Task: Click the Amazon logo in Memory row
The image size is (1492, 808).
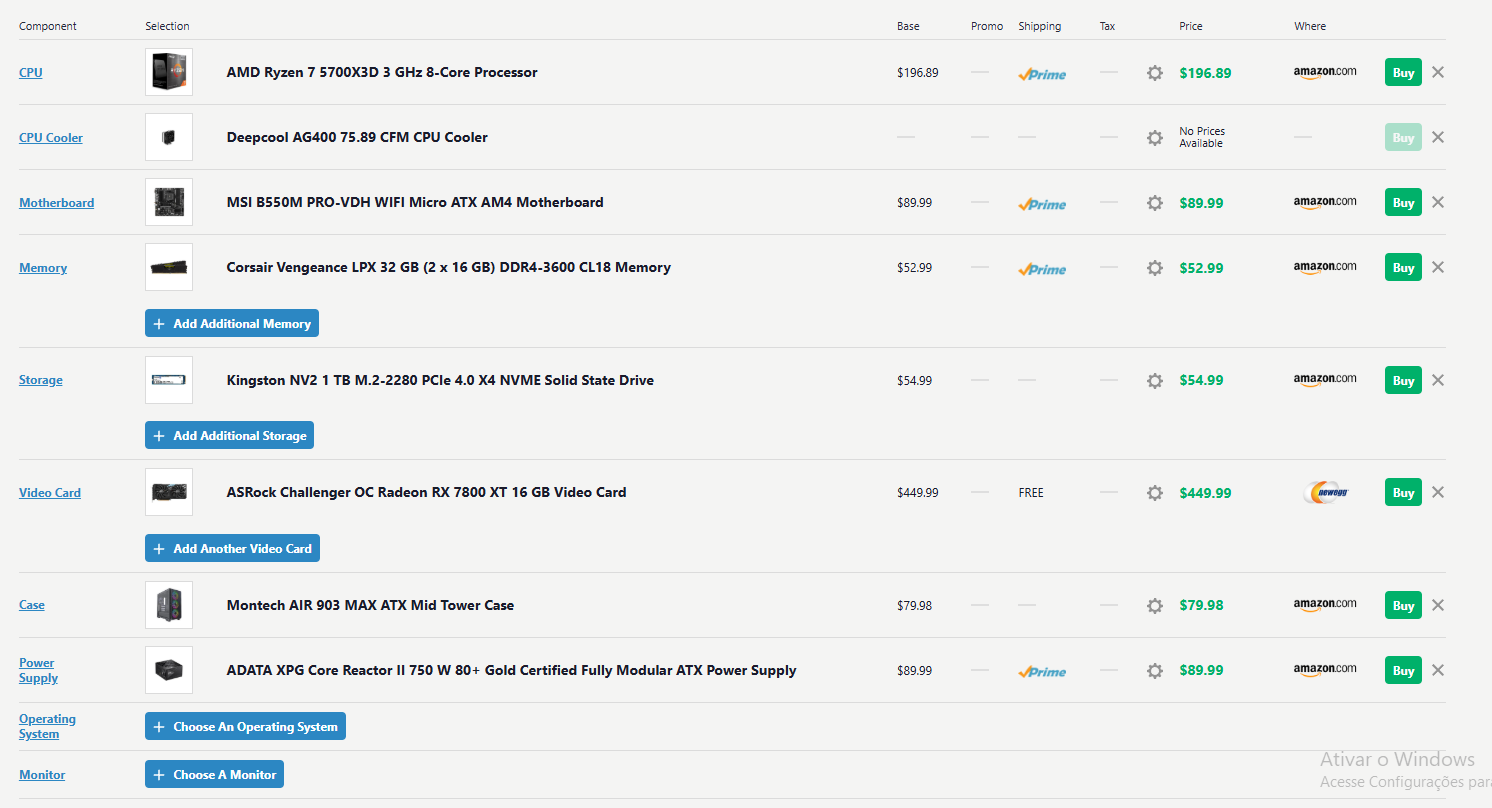Action: point(1325,267)
